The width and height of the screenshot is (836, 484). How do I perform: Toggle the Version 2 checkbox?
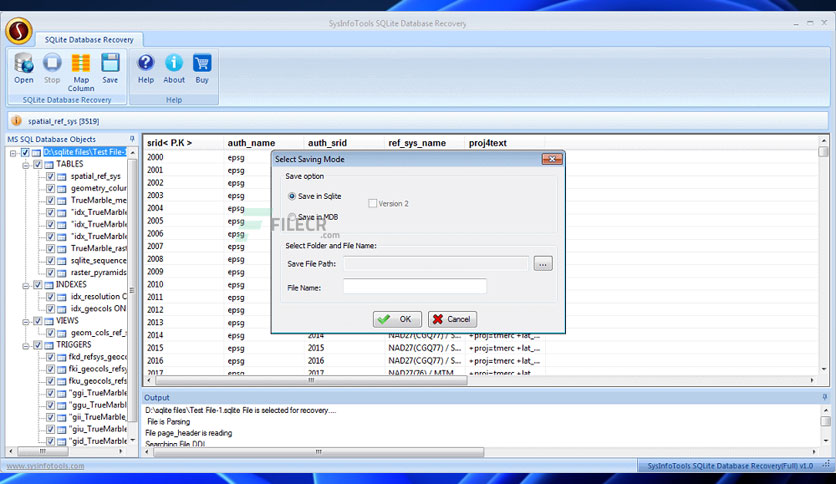373,203
